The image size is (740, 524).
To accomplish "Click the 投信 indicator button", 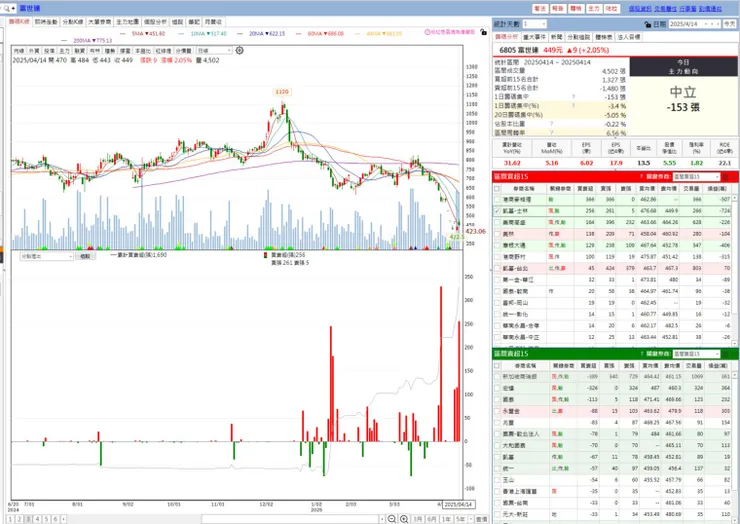I will coord(49,51).
